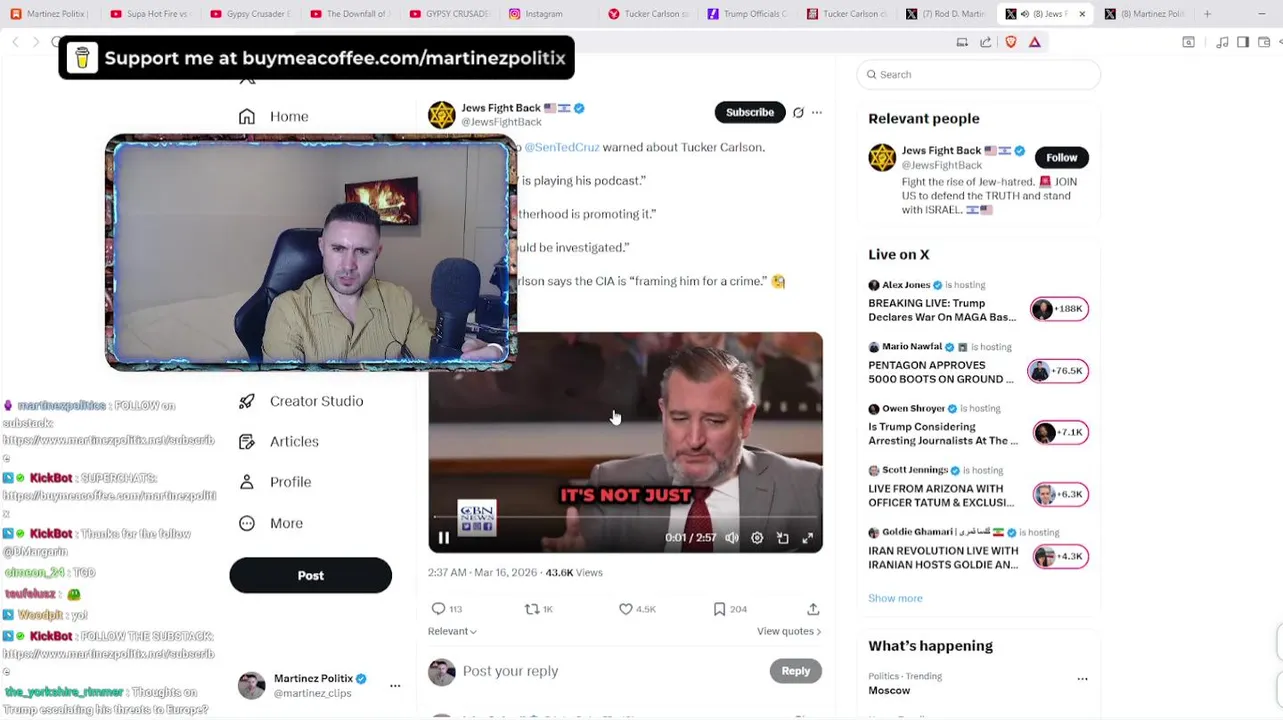Subscribe to Jews Fight Back
Image resolution: width=1283 pixels, height=720 pixels.
[x=749, y=113]
